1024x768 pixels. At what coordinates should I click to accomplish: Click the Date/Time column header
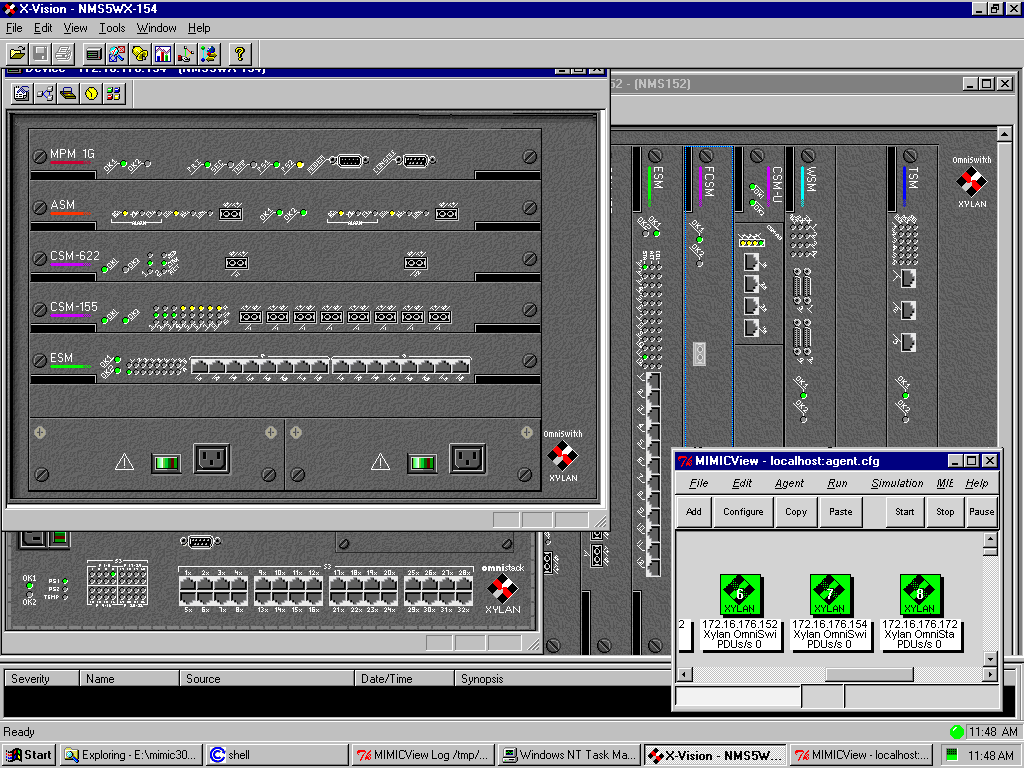tap(405, 679)
